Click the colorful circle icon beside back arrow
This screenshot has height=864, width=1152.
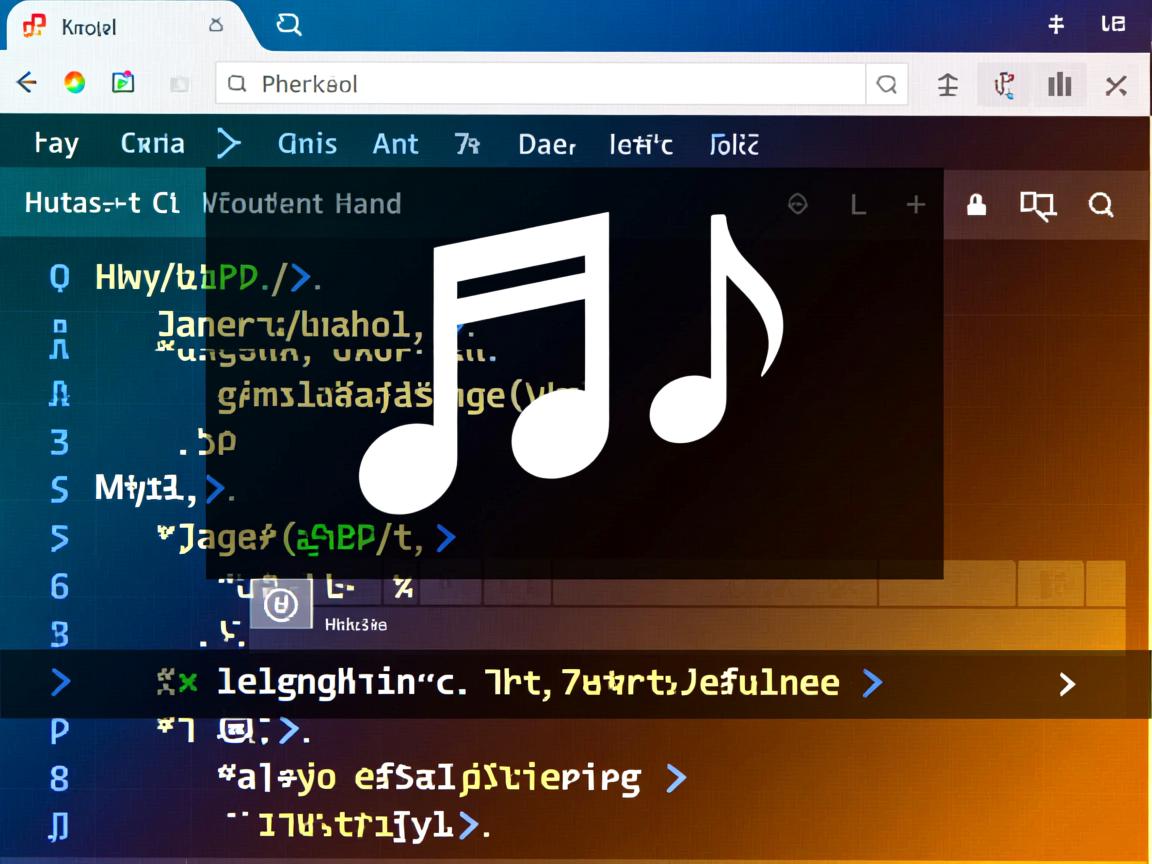point(74,84)
